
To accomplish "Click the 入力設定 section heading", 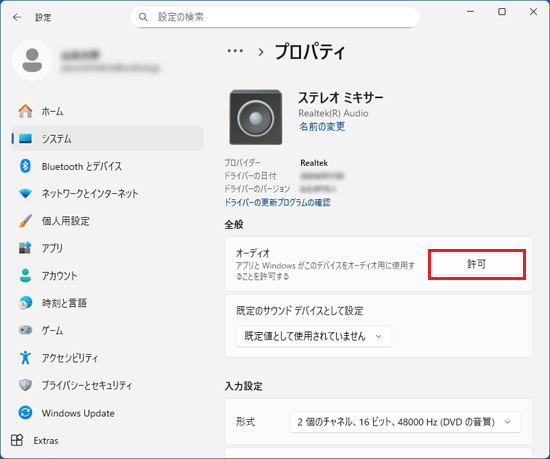I will [x=243, y=386].
